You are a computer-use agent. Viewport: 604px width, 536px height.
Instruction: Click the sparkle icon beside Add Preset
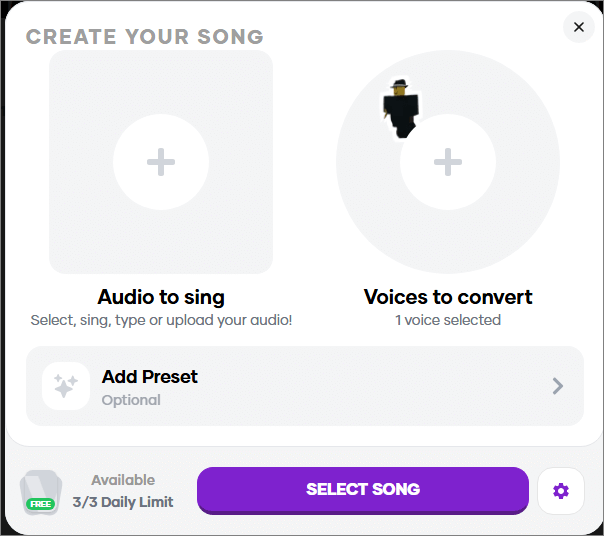click(x=66, y=386)
